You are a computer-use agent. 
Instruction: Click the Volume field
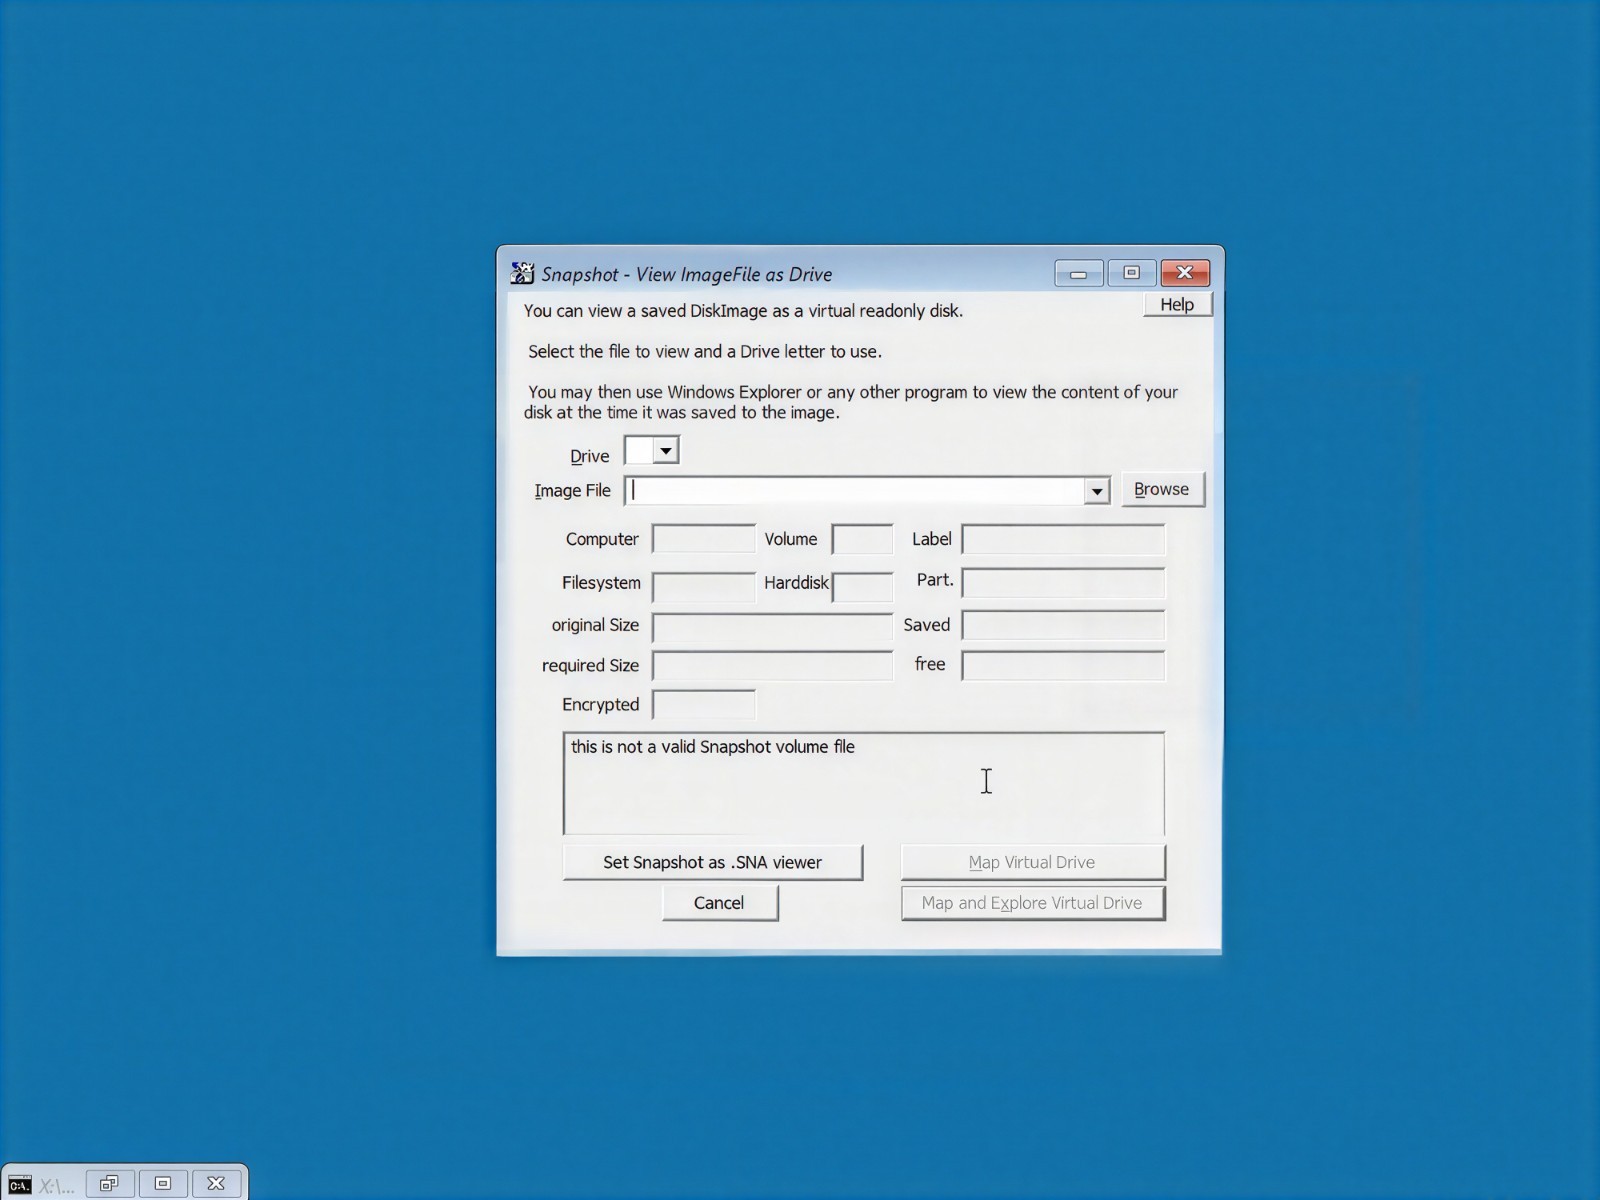[x=862, y=539]
